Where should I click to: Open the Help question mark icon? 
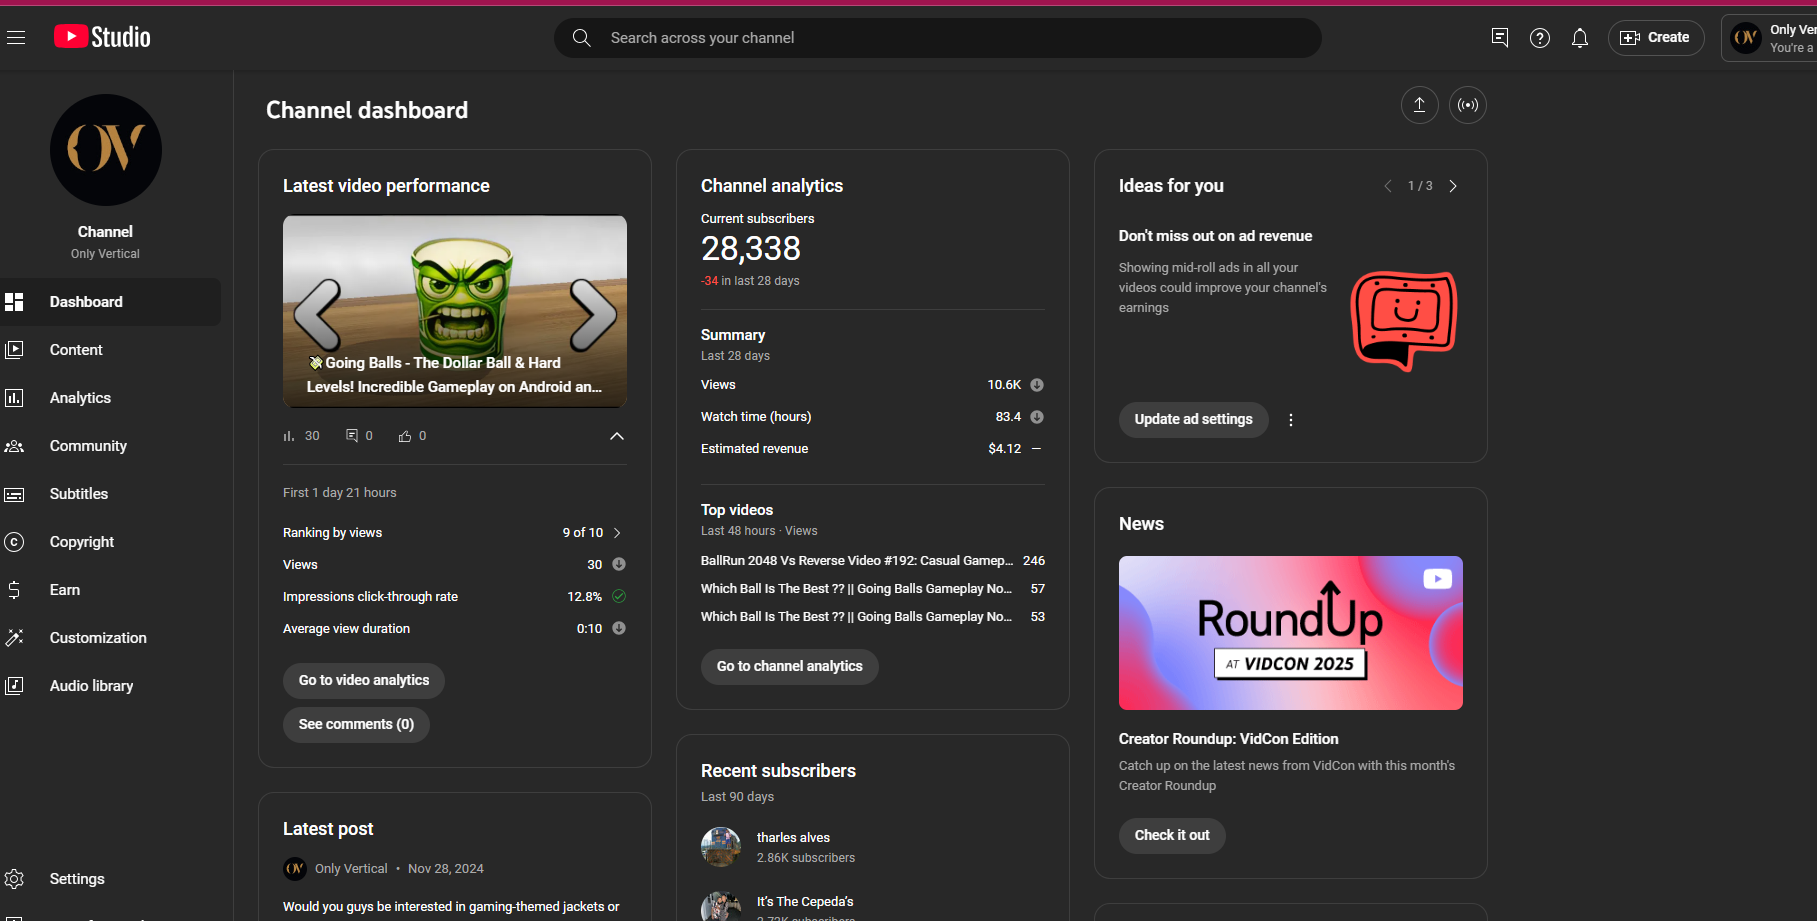tap(1540, 38)
